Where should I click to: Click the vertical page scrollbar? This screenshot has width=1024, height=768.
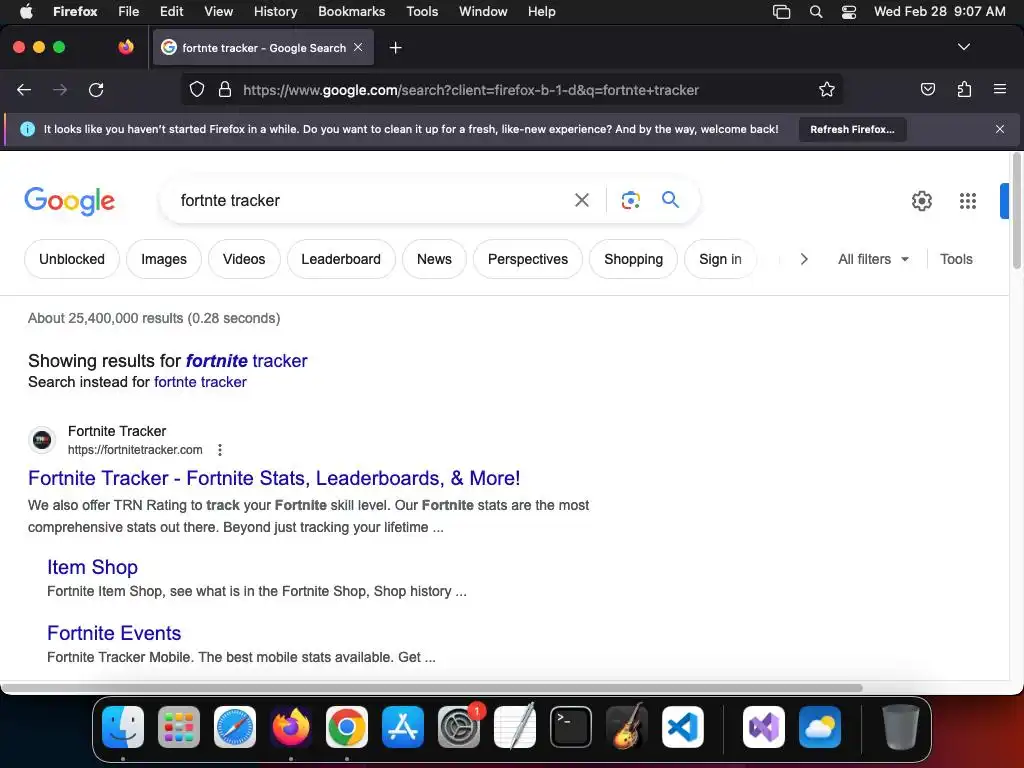pos(1016,211)
